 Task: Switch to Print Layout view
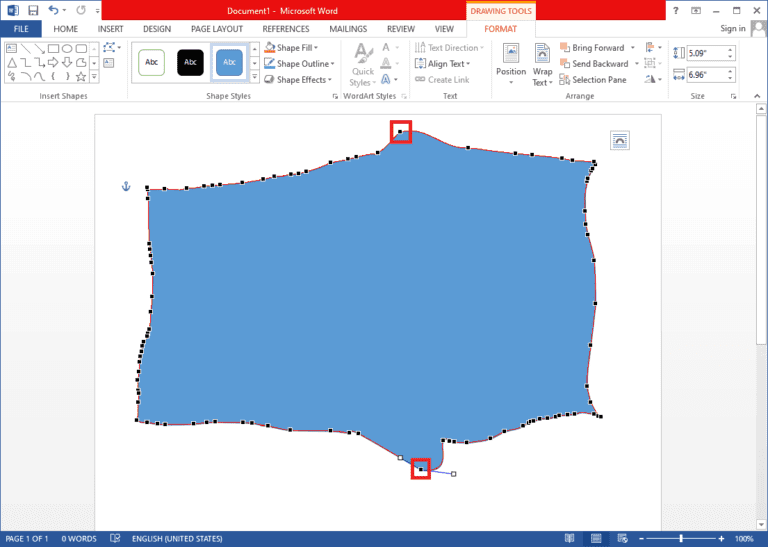596,538
